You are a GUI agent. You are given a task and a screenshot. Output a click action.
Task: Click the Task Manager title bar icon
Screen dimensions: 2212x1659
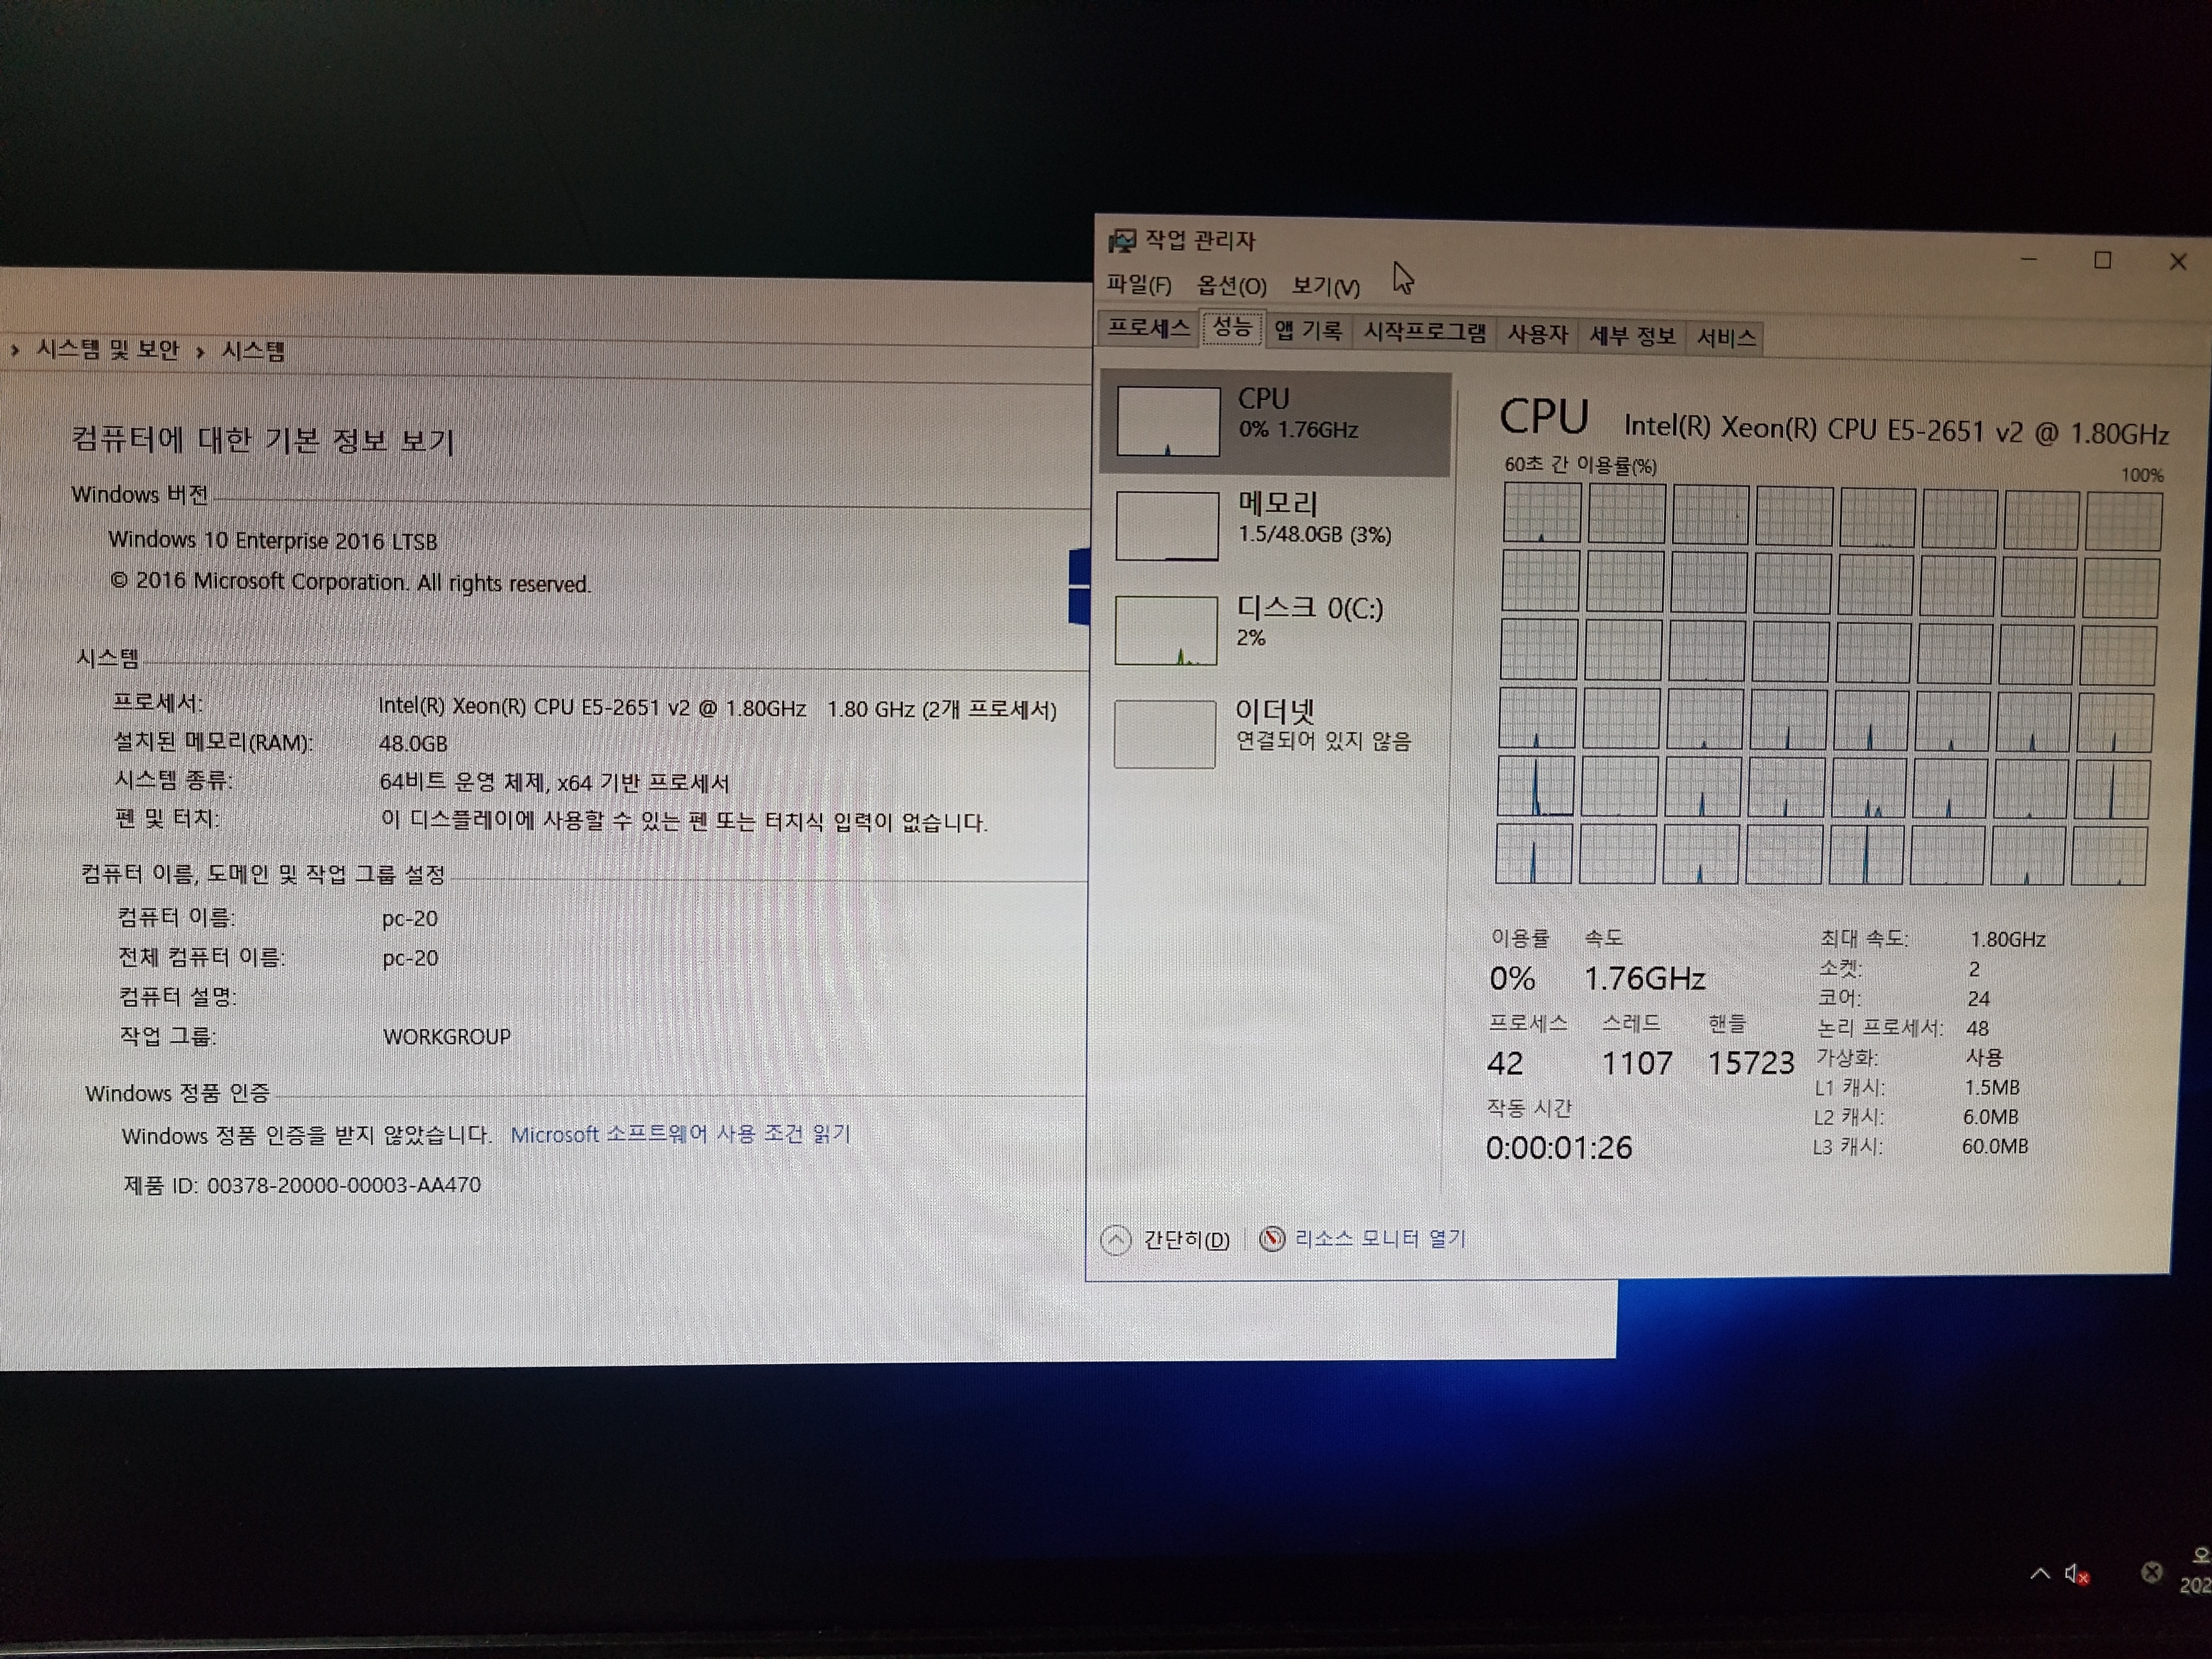pos(1122,240)
